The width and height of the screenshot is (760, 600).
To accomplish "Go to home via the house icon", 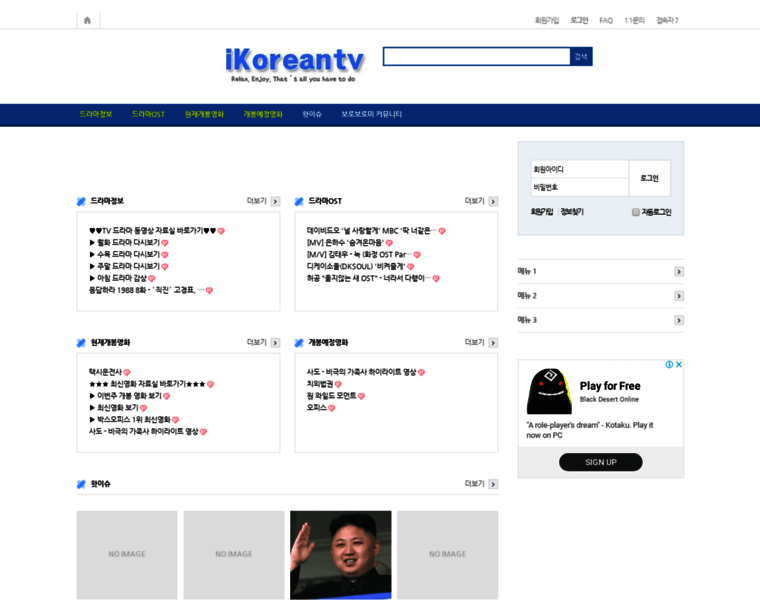I will [x=87, y=20].
